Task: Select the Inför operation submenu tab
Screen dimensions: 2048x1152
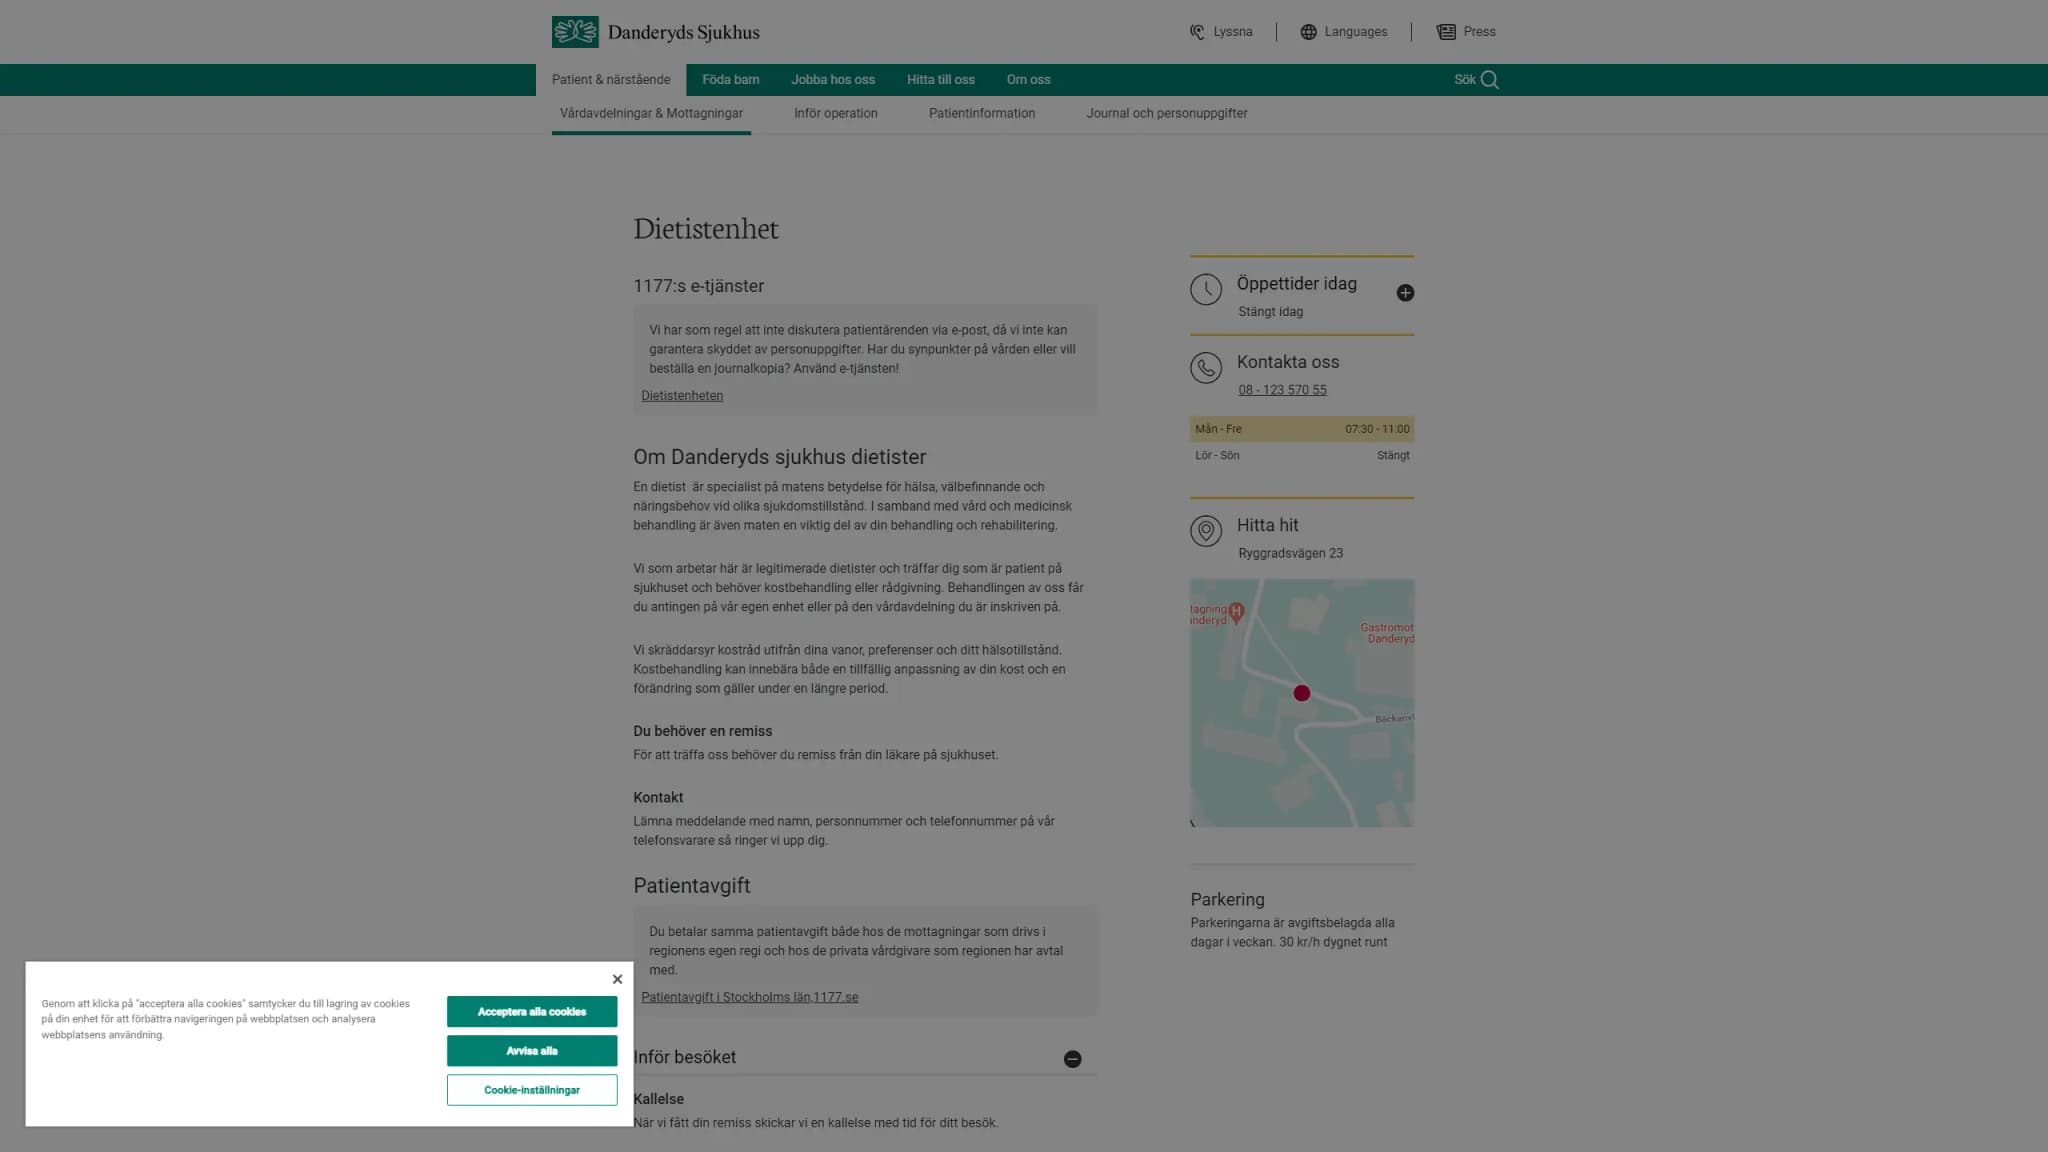Action: pos(835,114)
